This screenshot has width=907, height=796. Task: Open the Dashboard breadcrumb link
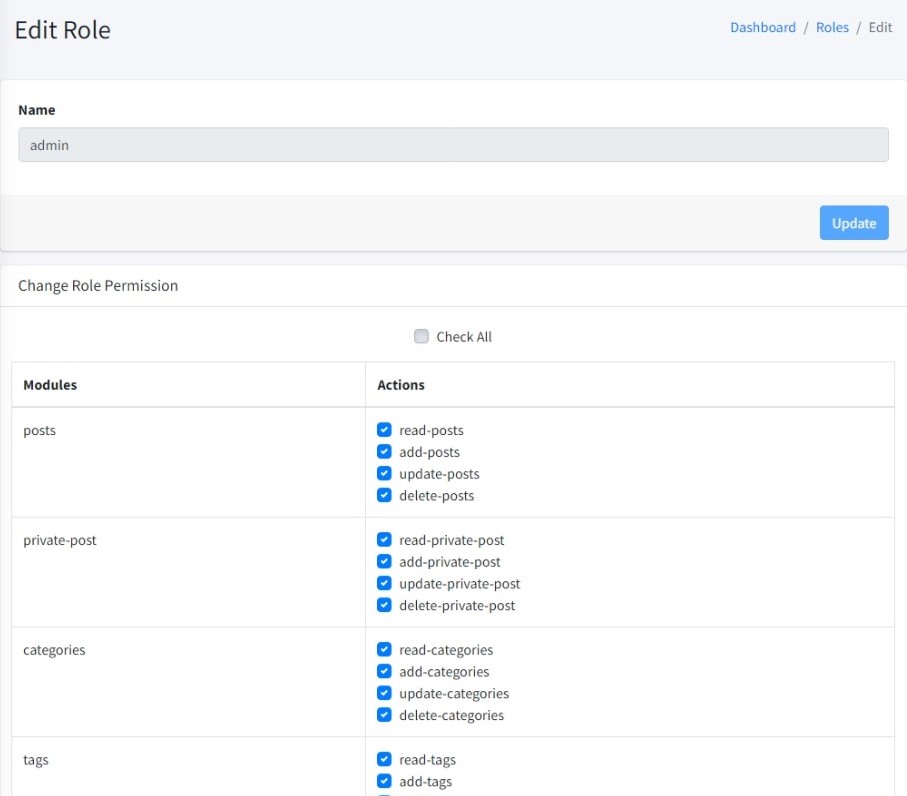pos(762,28)
